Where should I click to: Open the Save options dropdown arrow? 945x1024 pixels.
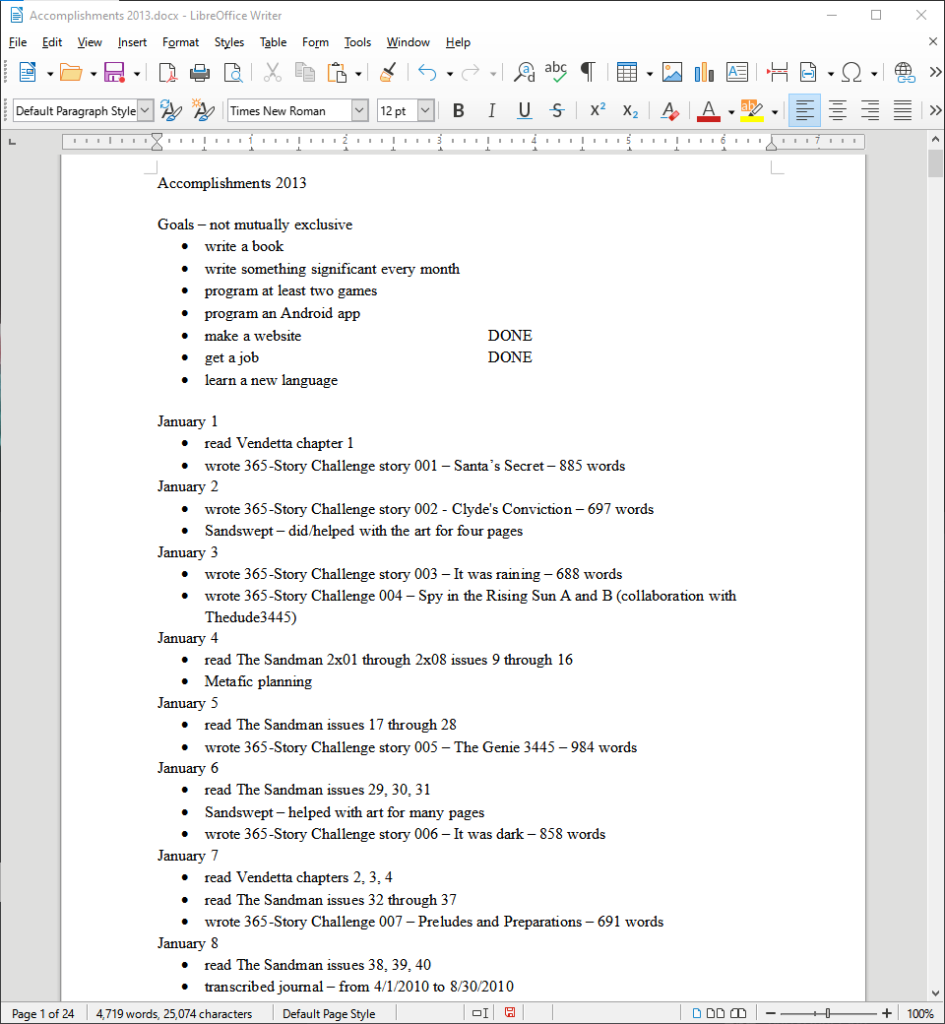pos(136,74)
